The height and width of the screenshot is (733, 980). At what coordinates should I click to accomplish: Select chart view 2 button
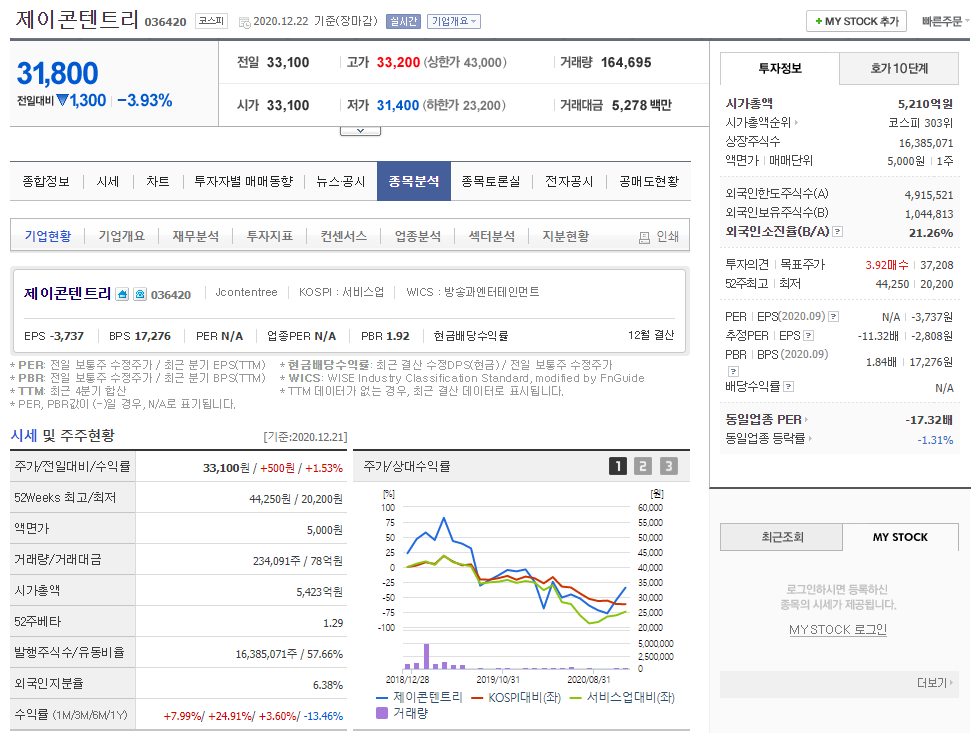(x=642, y=466)
